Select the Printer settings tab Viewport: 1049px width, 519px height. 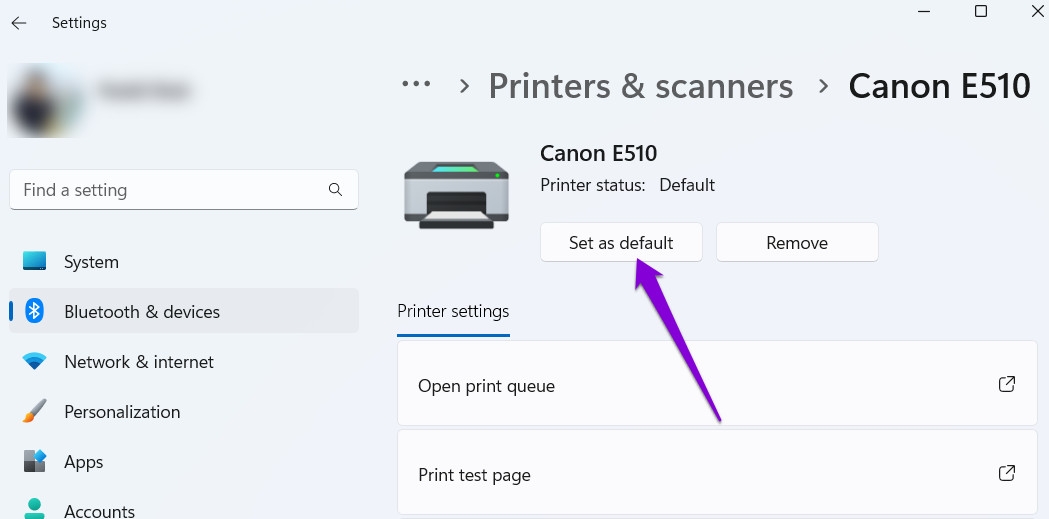coord(453,311)
